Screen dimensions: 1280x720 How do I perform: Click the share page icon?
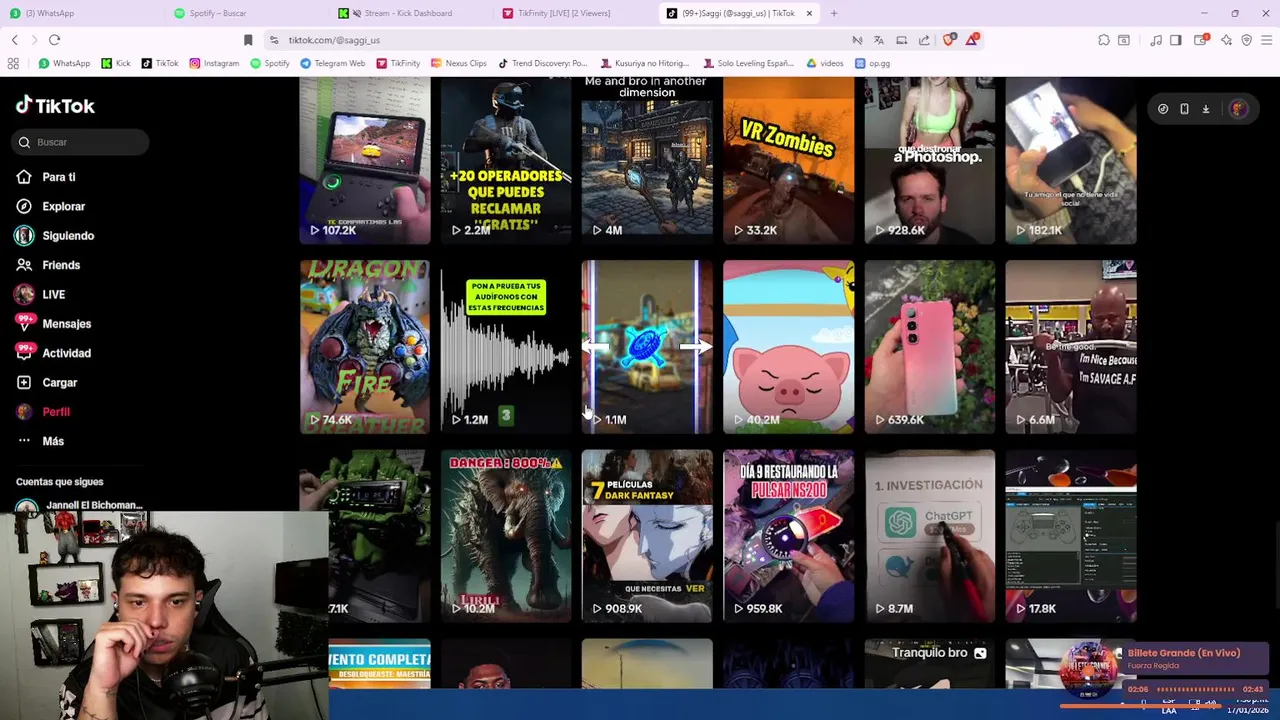click(x=924, y=40)
